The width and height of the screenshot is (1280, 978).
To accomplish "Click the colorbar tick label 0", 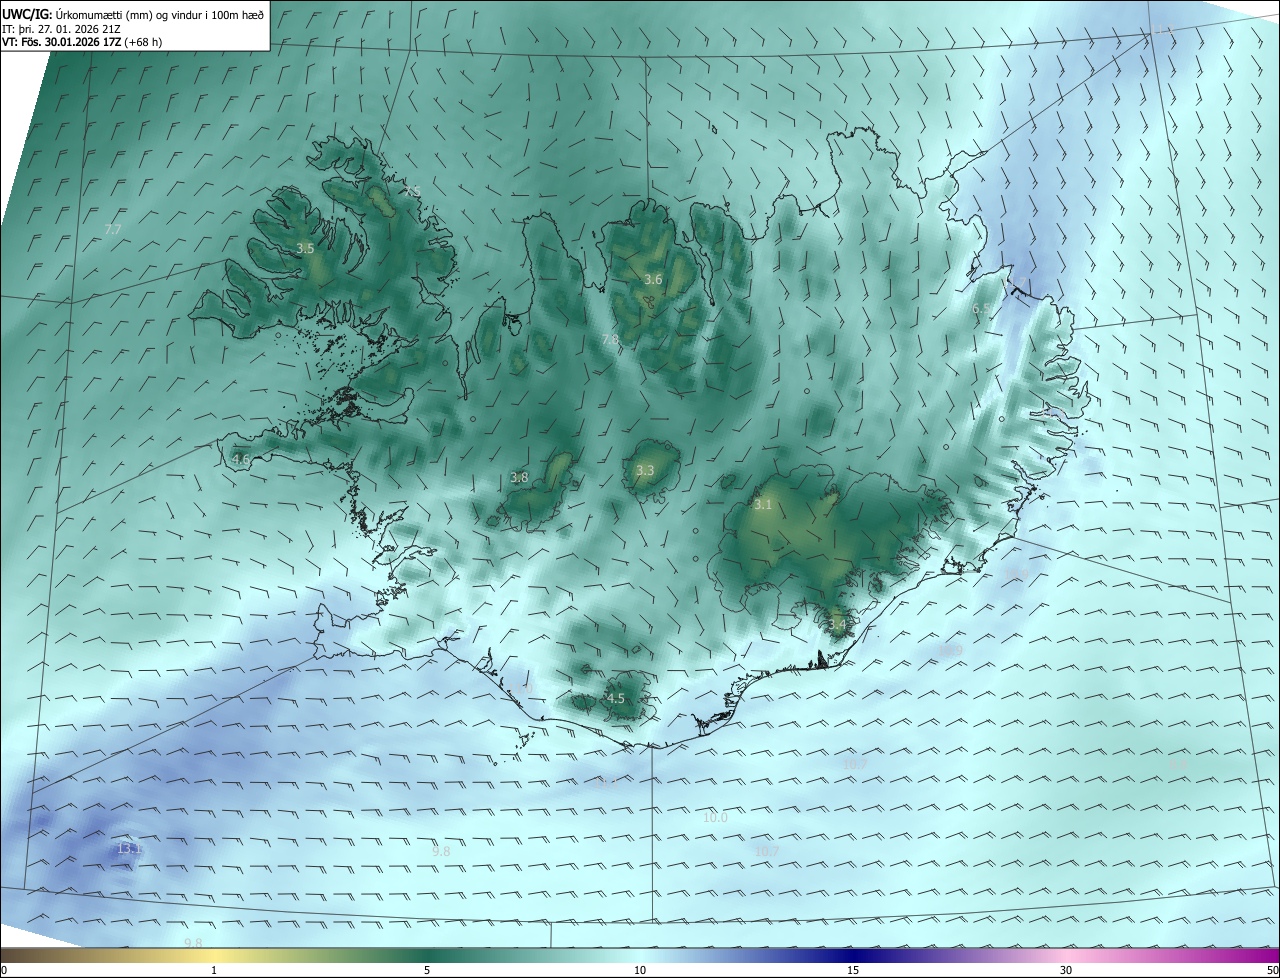I will pos(4,970).
